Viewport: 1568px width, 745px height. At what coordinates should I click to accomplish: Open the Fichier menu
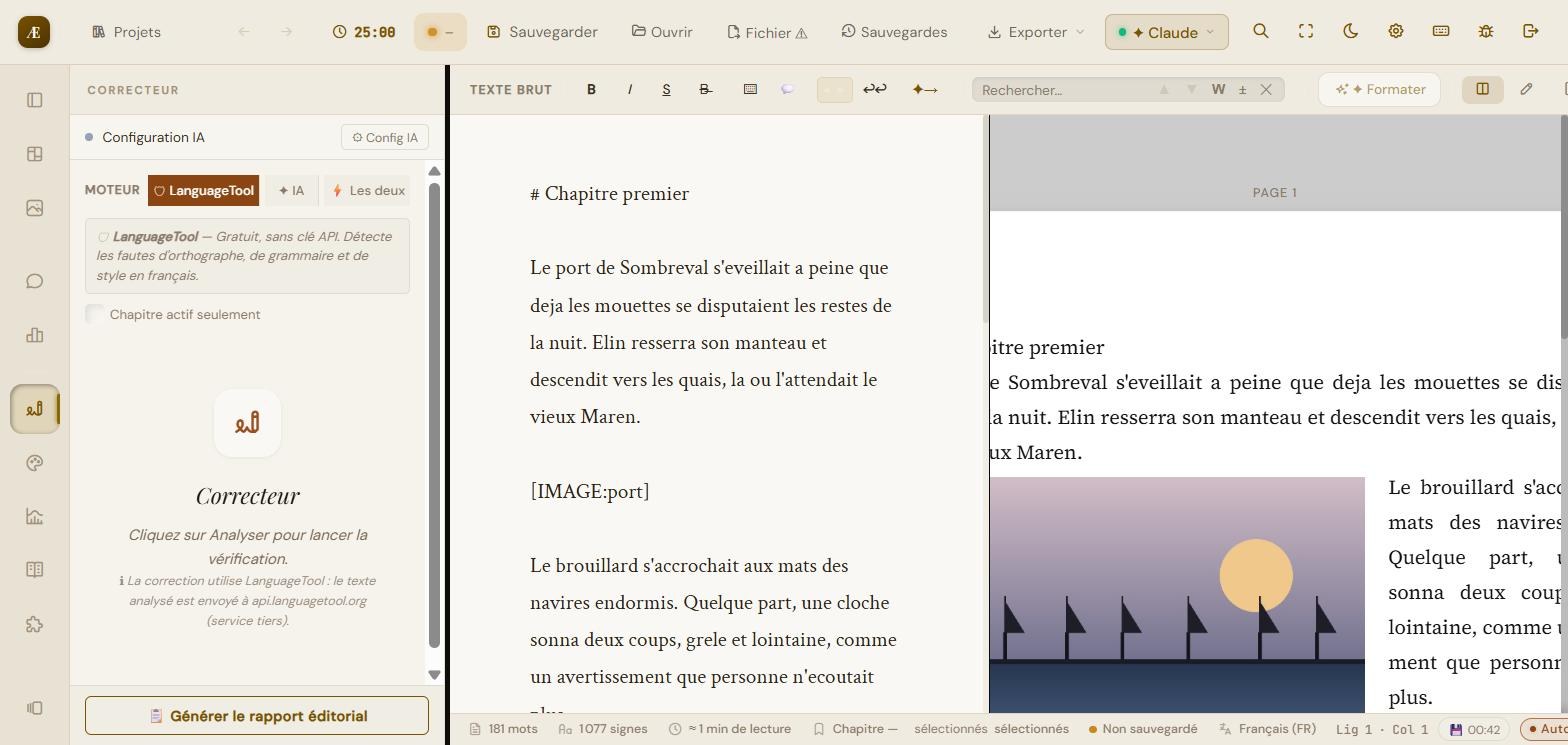tap(767, 32)
